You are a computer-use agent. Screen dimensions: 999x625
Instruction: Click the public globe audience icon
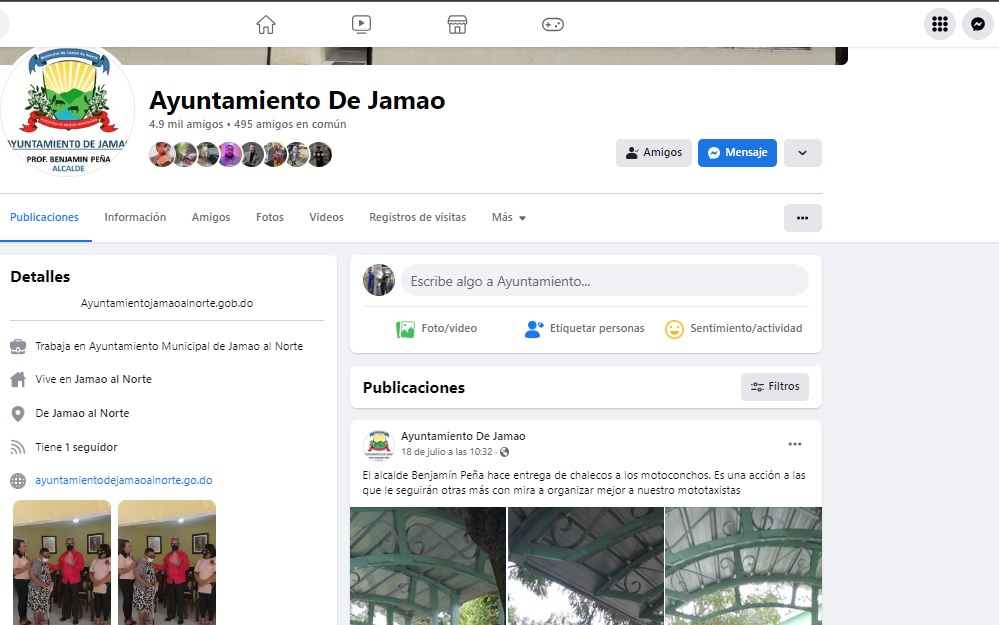coord(505,452)
